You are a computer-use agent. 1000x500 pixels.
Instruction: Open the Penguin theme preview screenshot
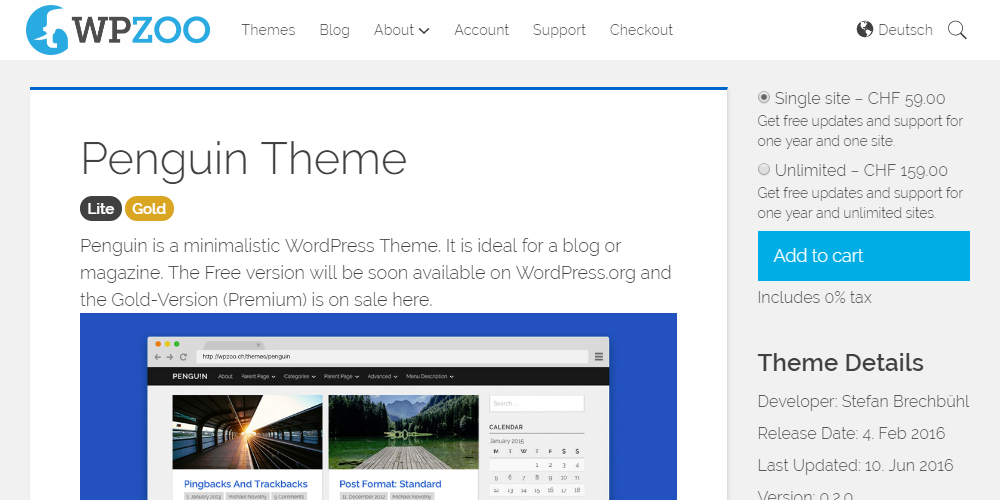click(x=378, y=406)
